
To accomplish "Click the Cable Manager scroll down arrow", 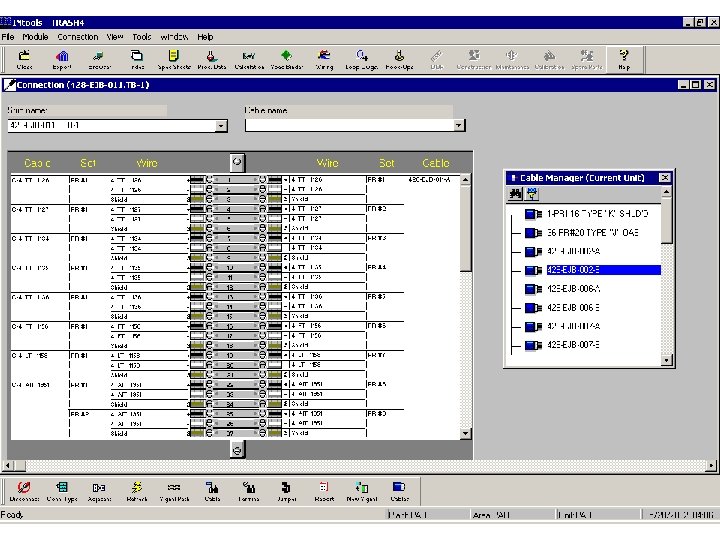I will 666,360.
